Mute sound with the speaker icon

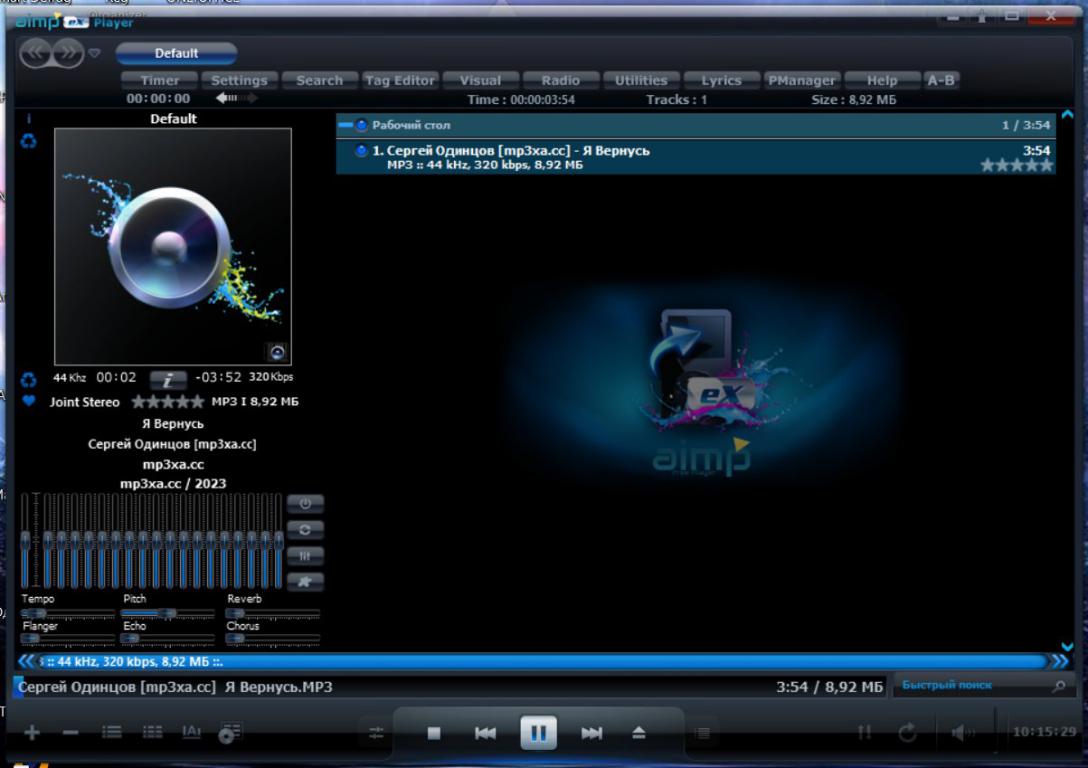962,734
